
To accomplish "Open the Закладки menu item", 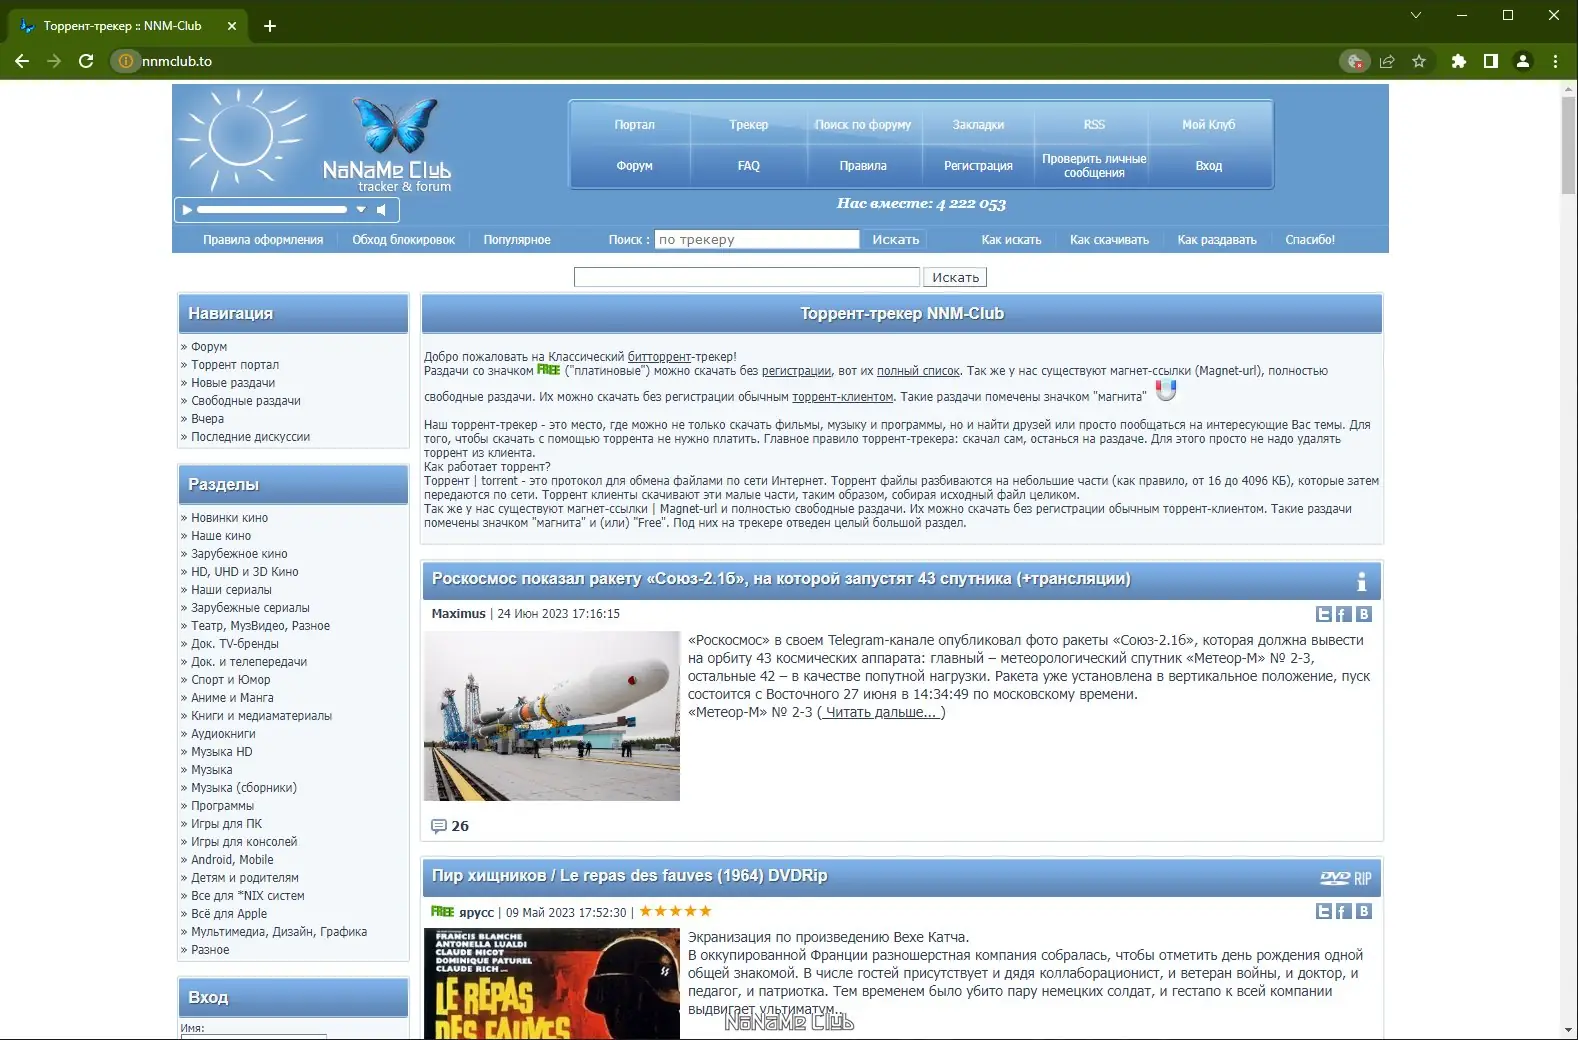I will click(x=978, y=125).
